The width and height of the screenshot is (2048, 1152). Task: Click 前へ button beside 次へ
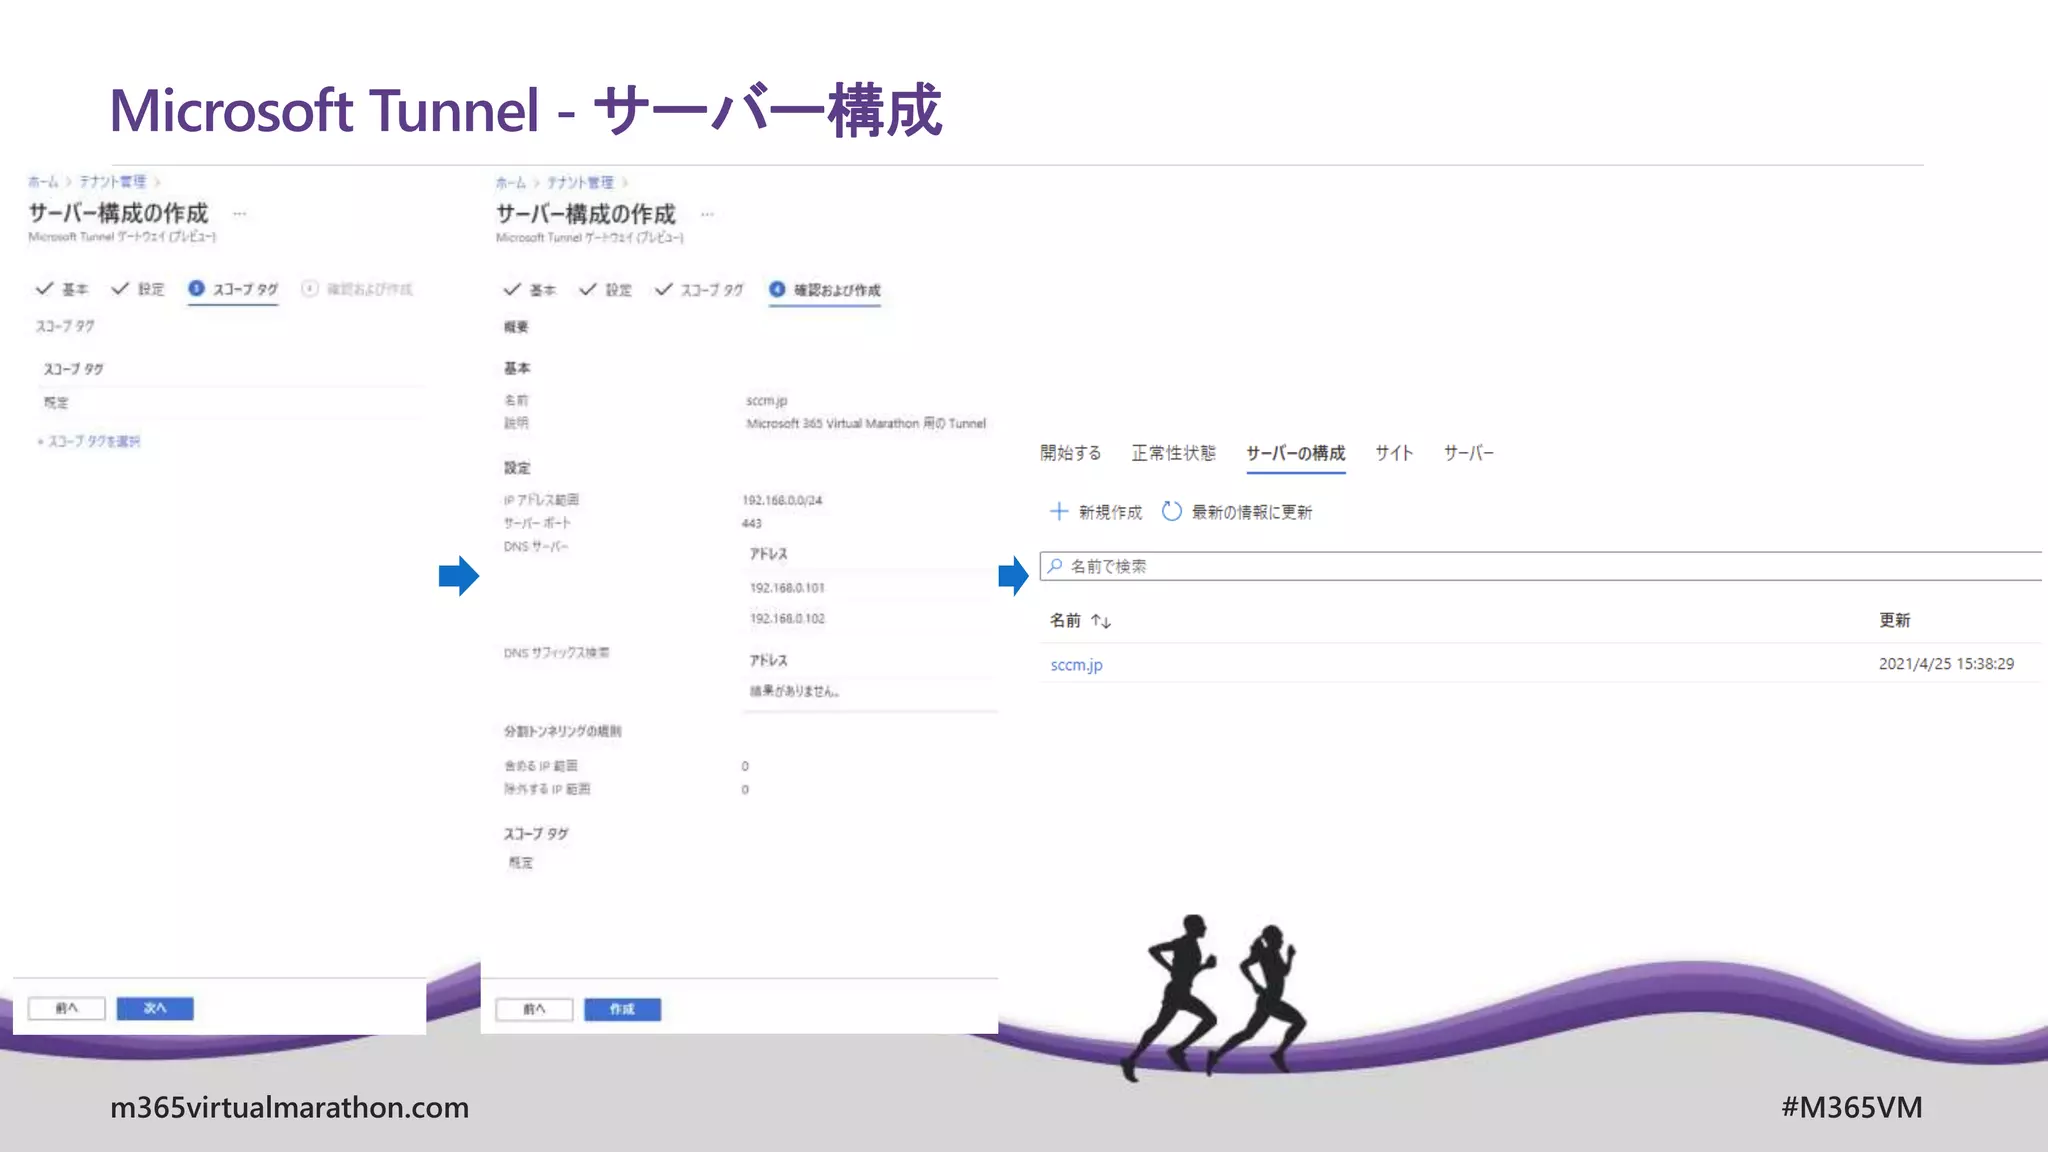(x=67, y=1008)
